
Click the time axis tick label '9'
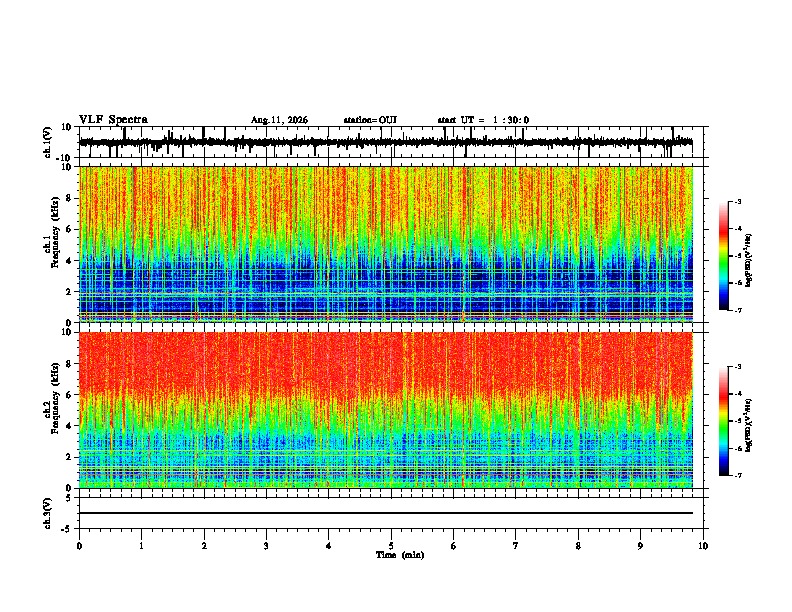pos(640,546)
